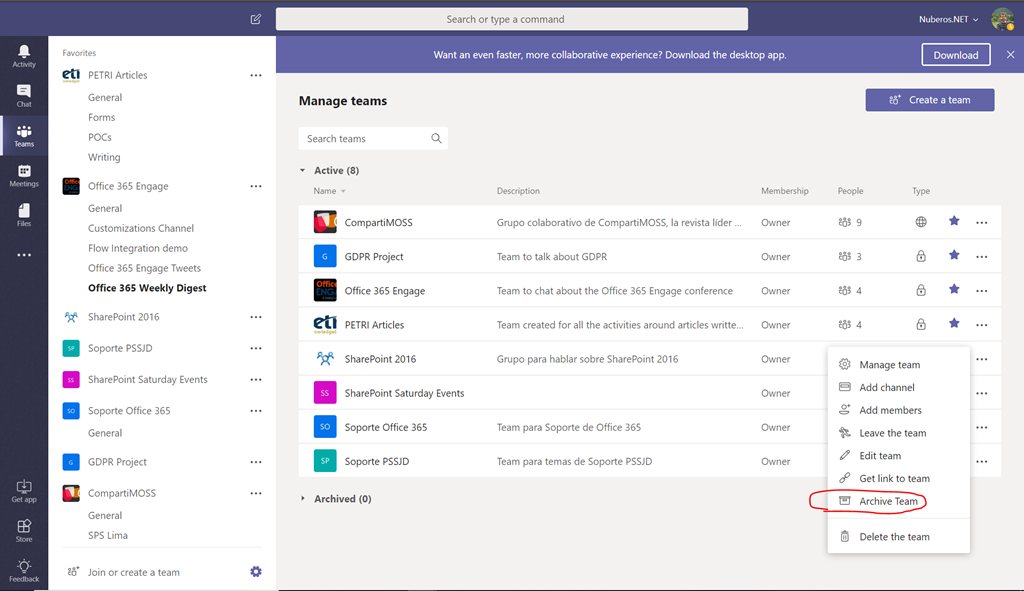Click the lock type icon for GDPR Project
Viewport: 1024px width, 591px height.
pos(921,256)
